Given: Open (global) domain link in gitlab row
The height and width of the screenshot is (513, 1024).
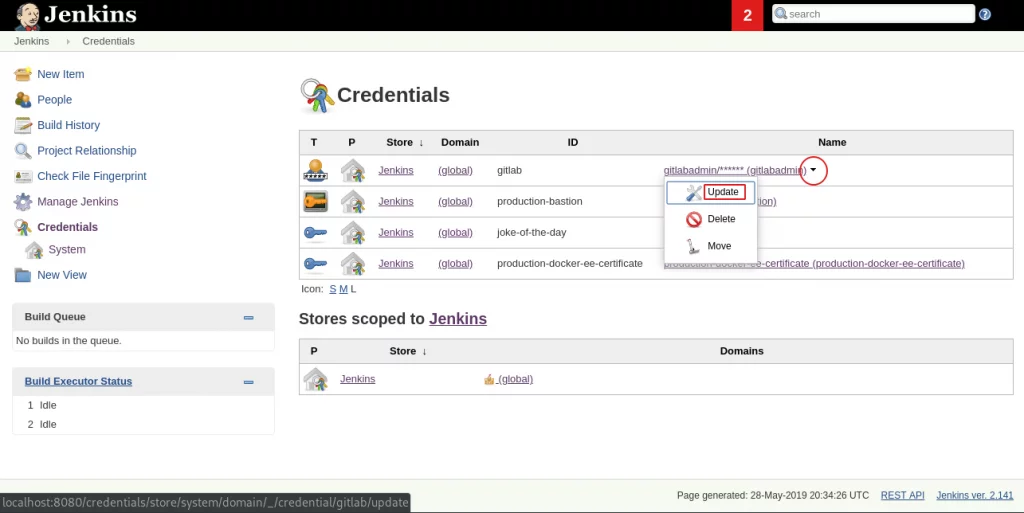Looking at the screenshot, I should pyautogui.click(x=455, y=170).
